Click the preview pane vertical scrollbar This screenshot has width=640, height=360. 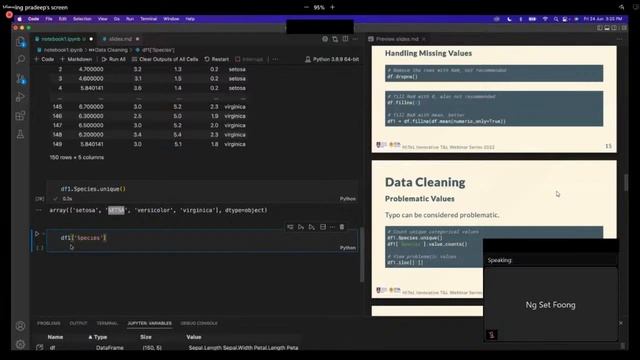tap(626, 182)
